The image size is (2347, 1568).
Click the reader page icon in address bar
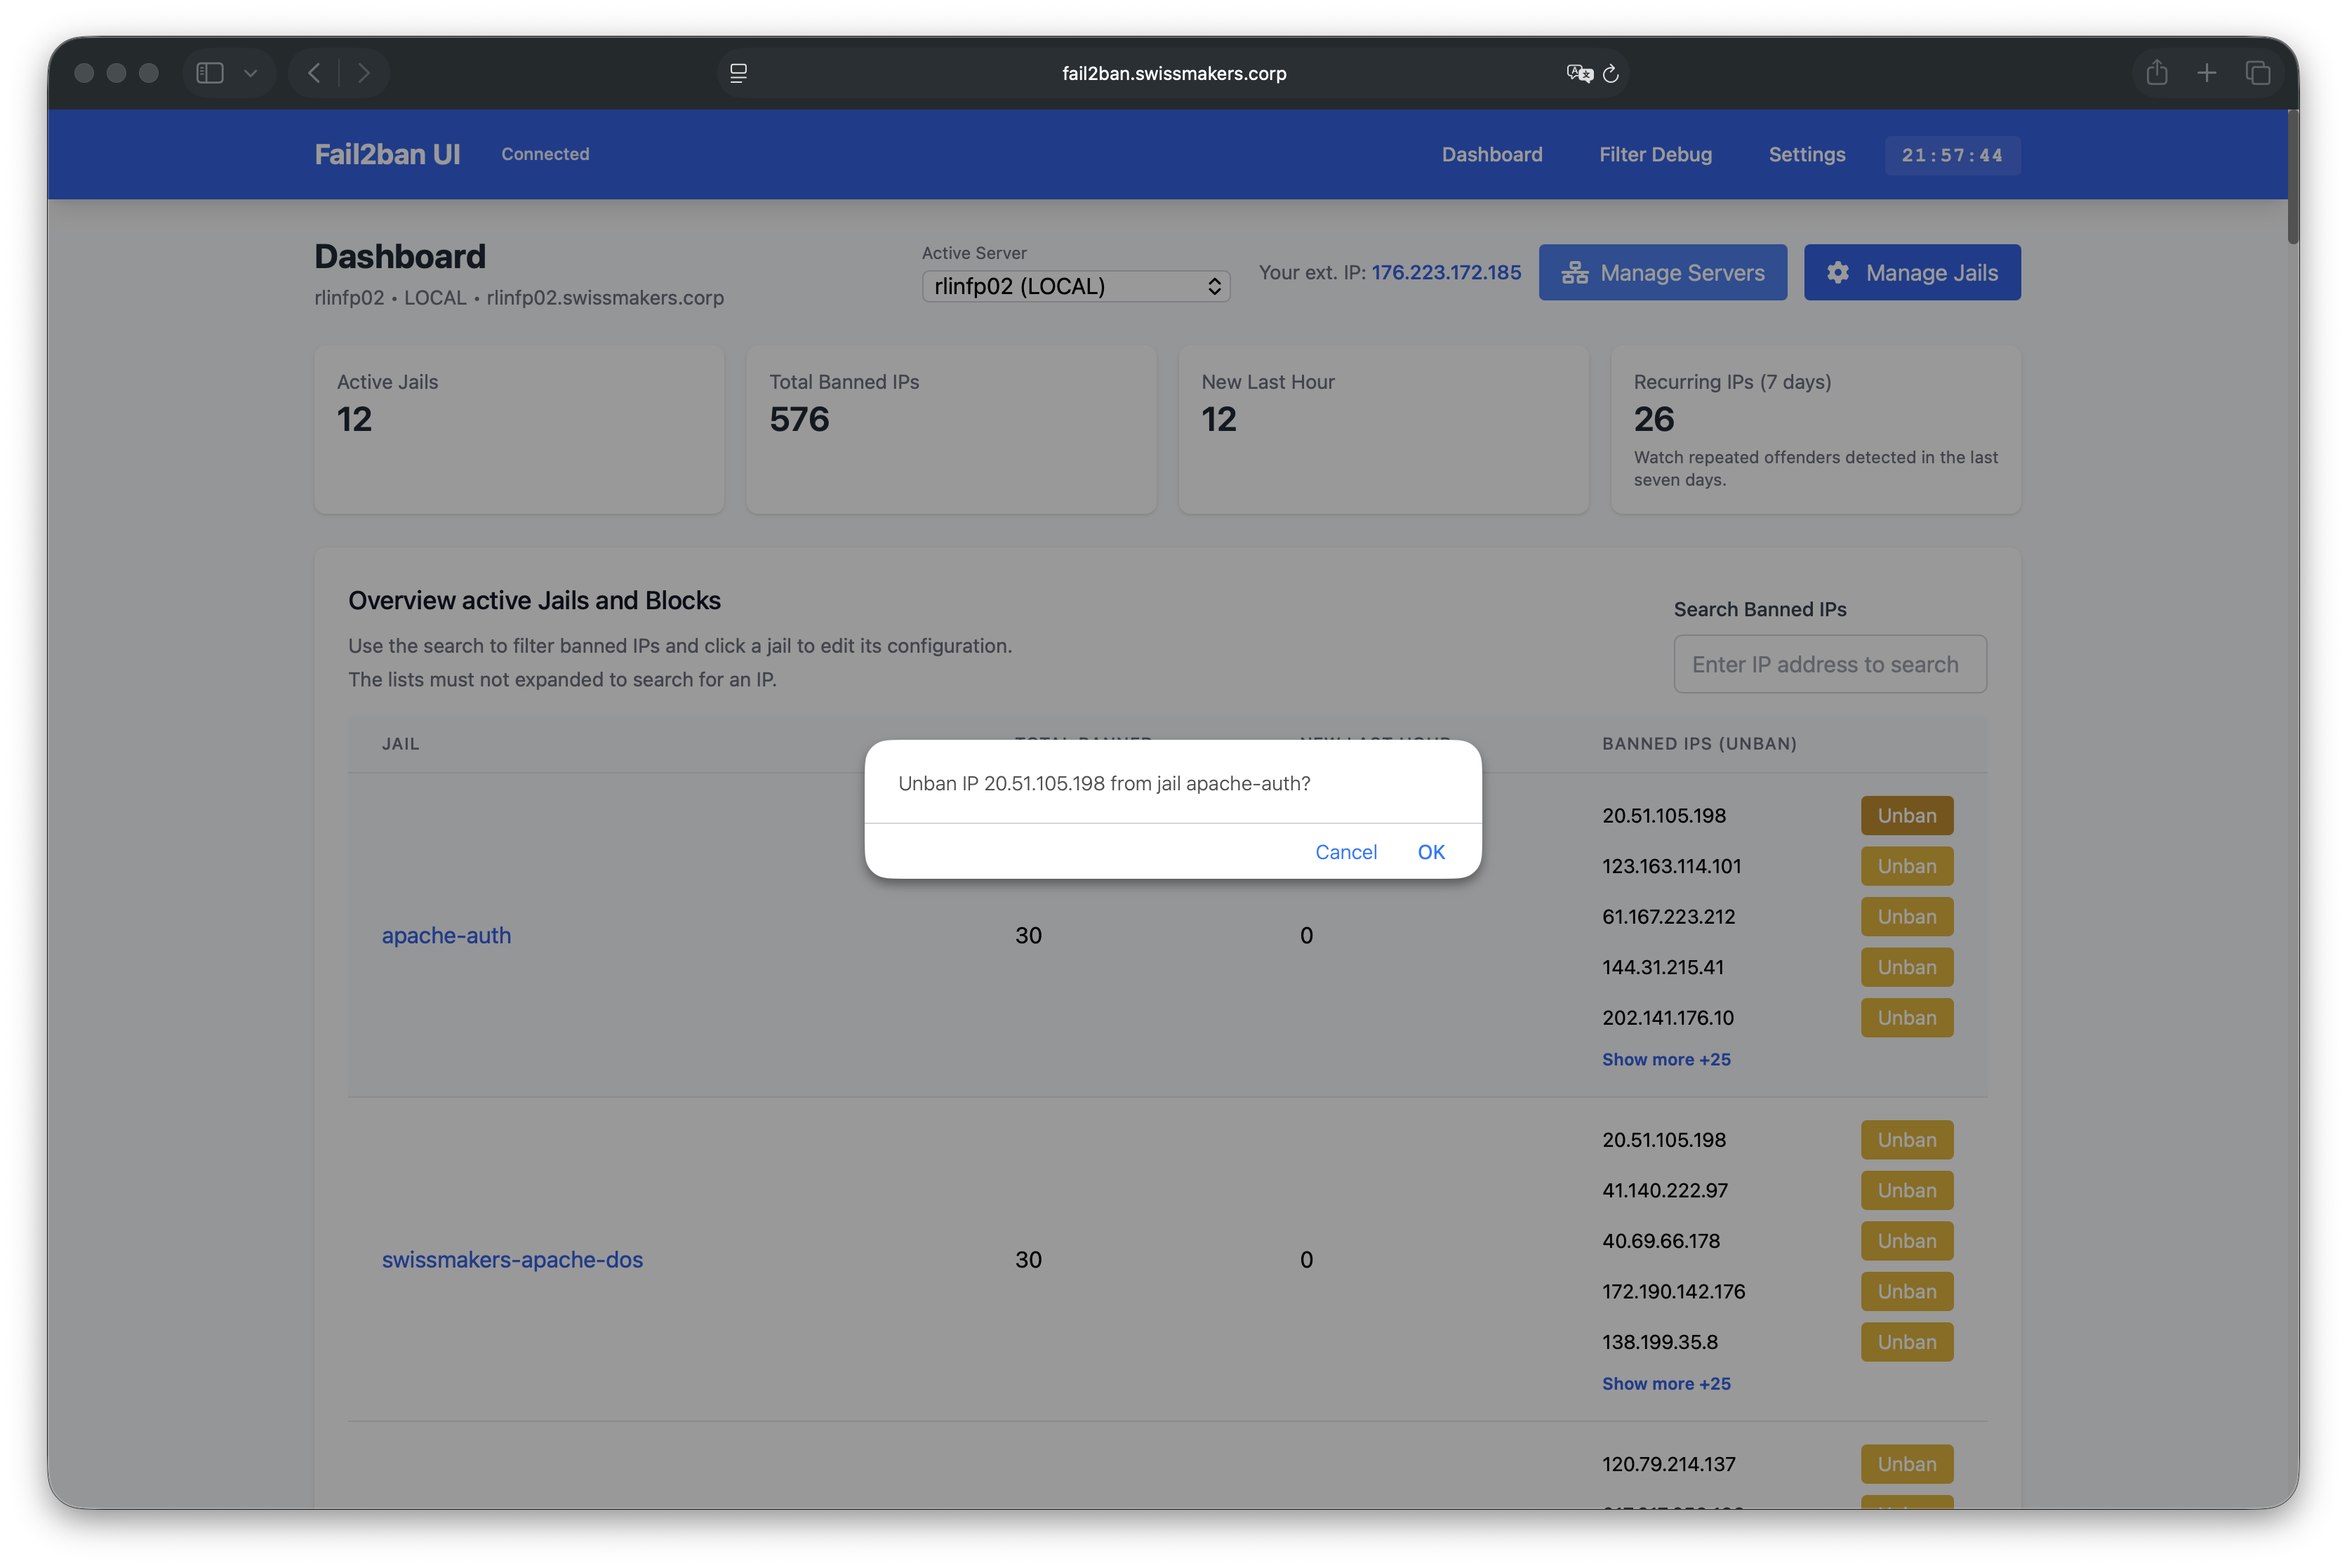(x=738, y=73)
